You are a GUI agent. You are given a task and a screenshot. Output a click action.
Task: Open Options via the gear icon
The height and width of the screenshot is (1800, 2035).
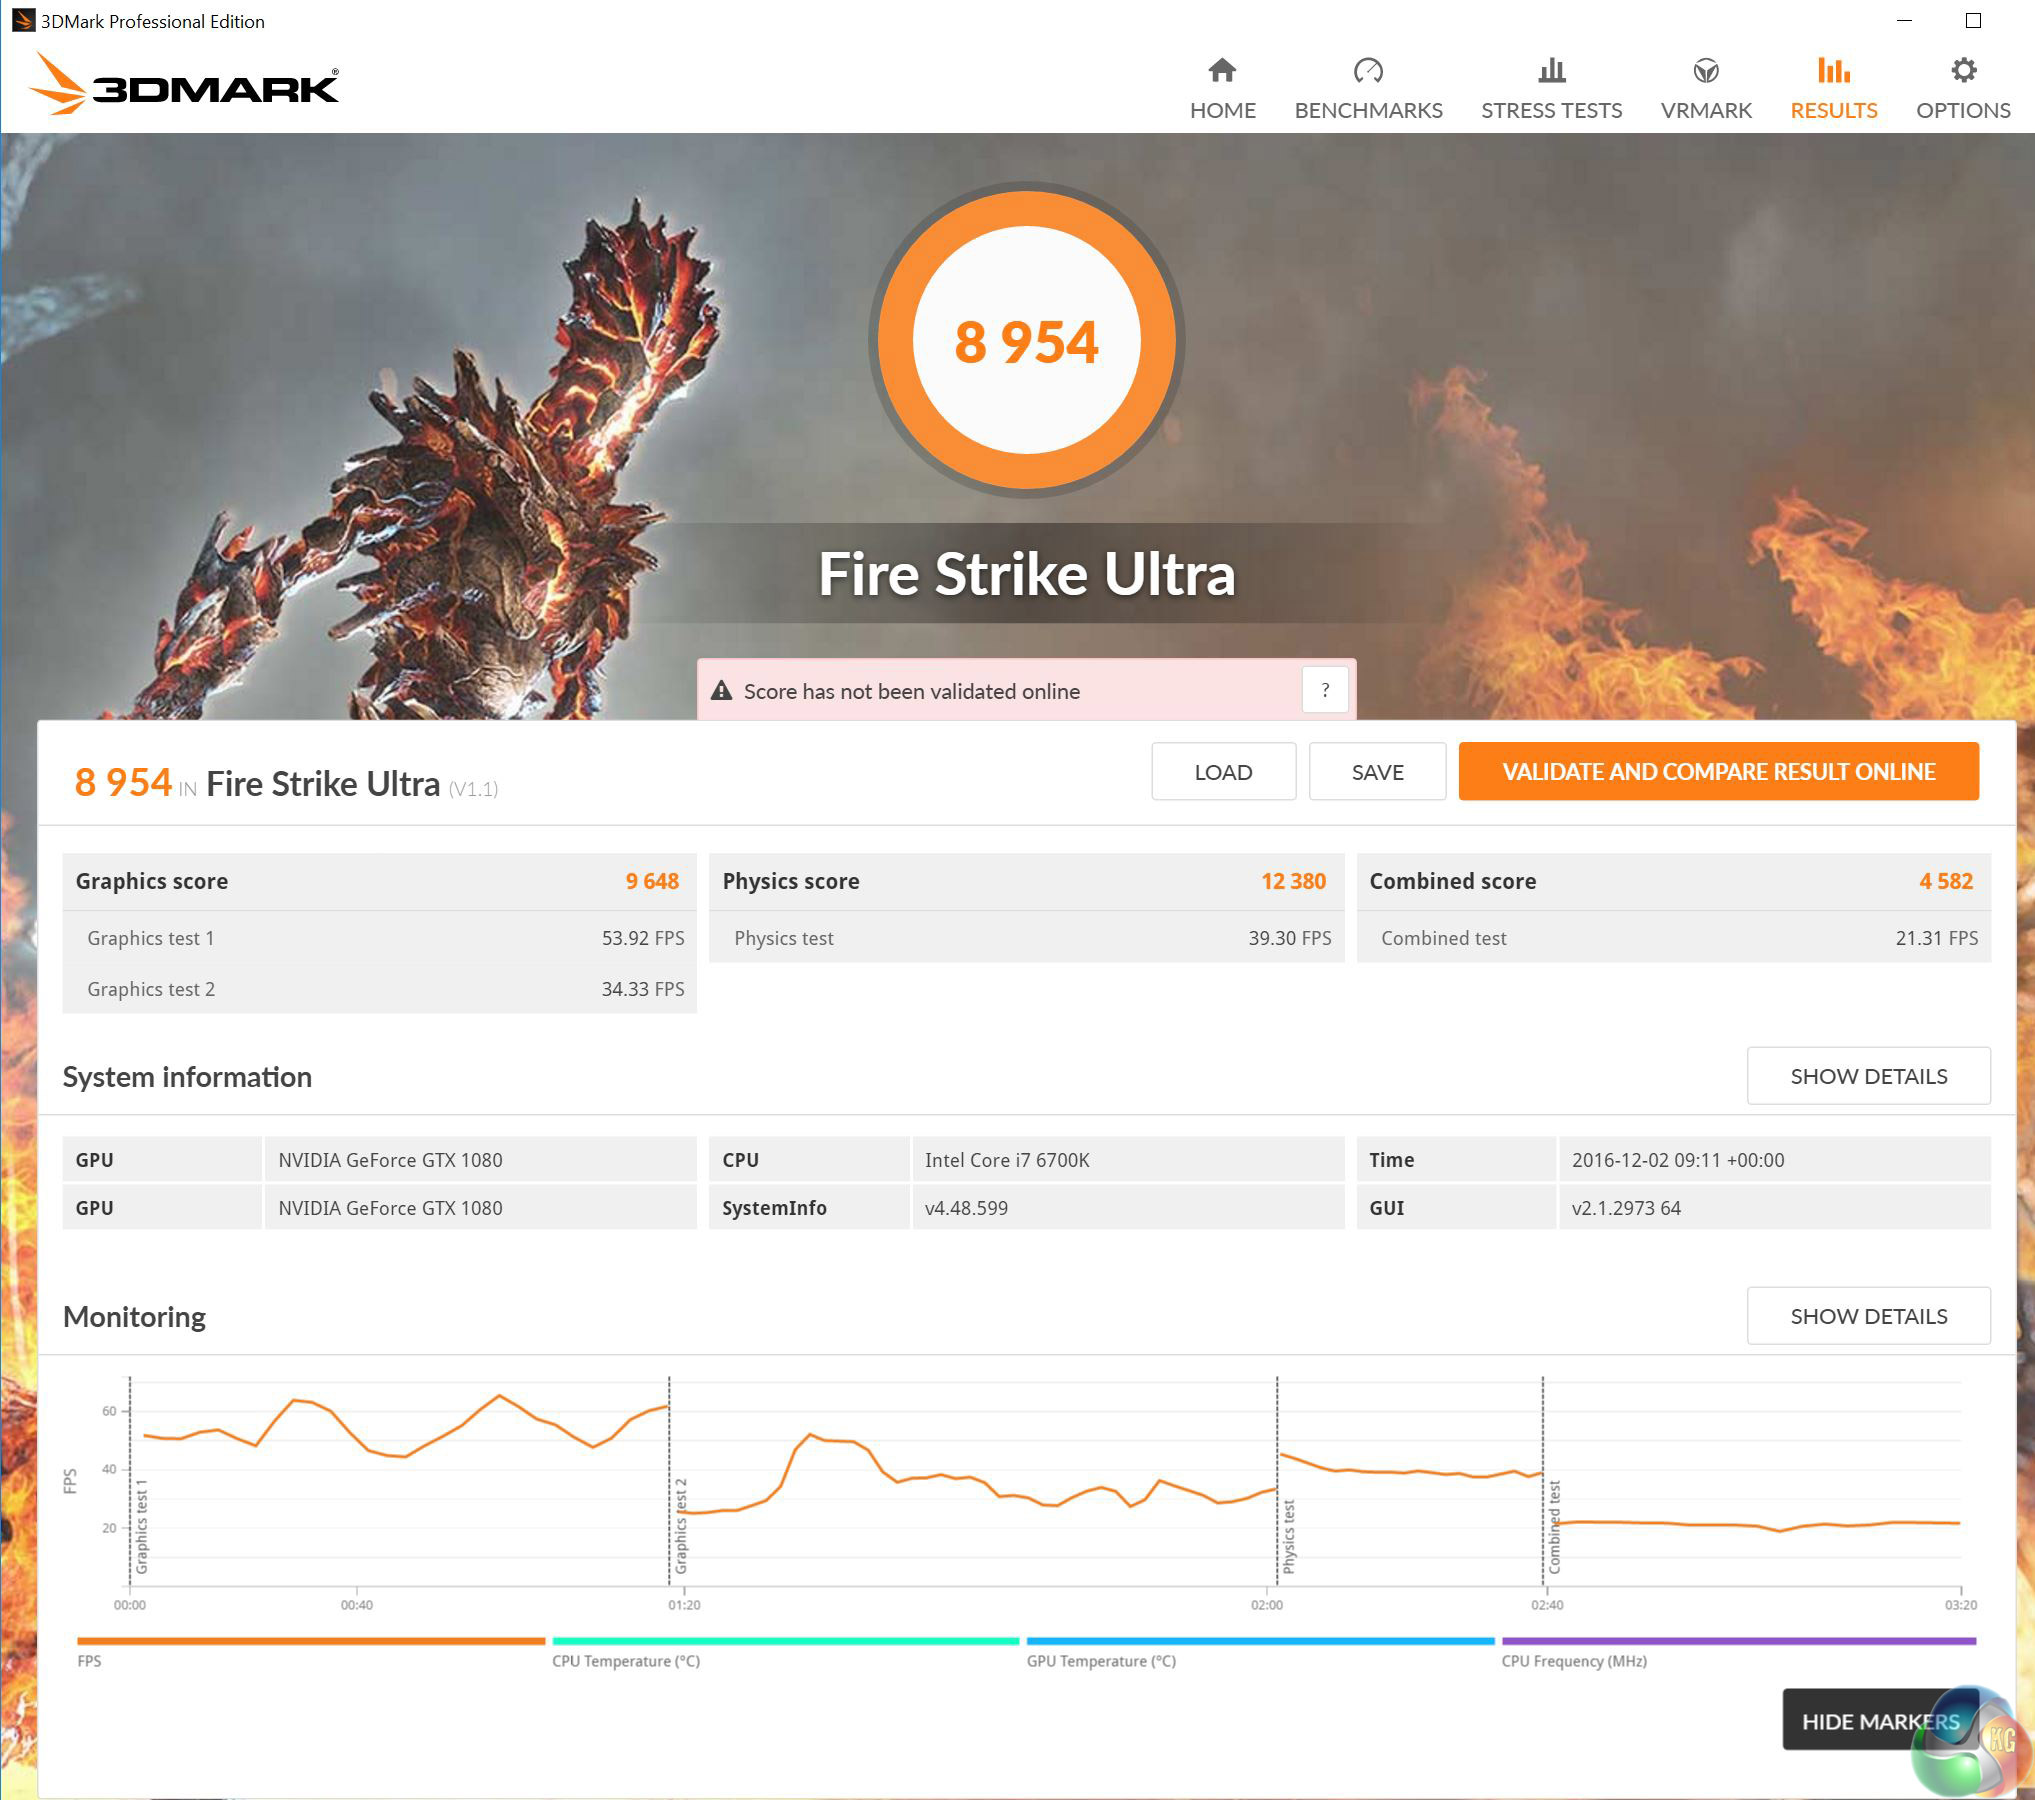(x=1962, y=71)
